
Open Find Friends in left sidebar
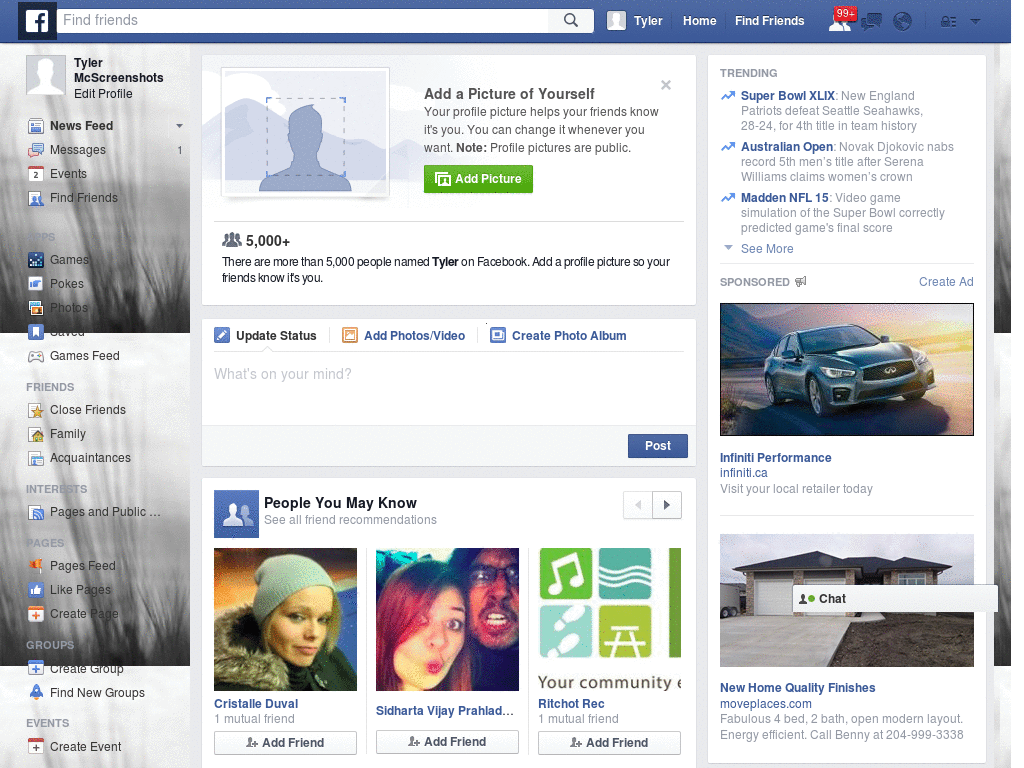click(x=73, y=198)
